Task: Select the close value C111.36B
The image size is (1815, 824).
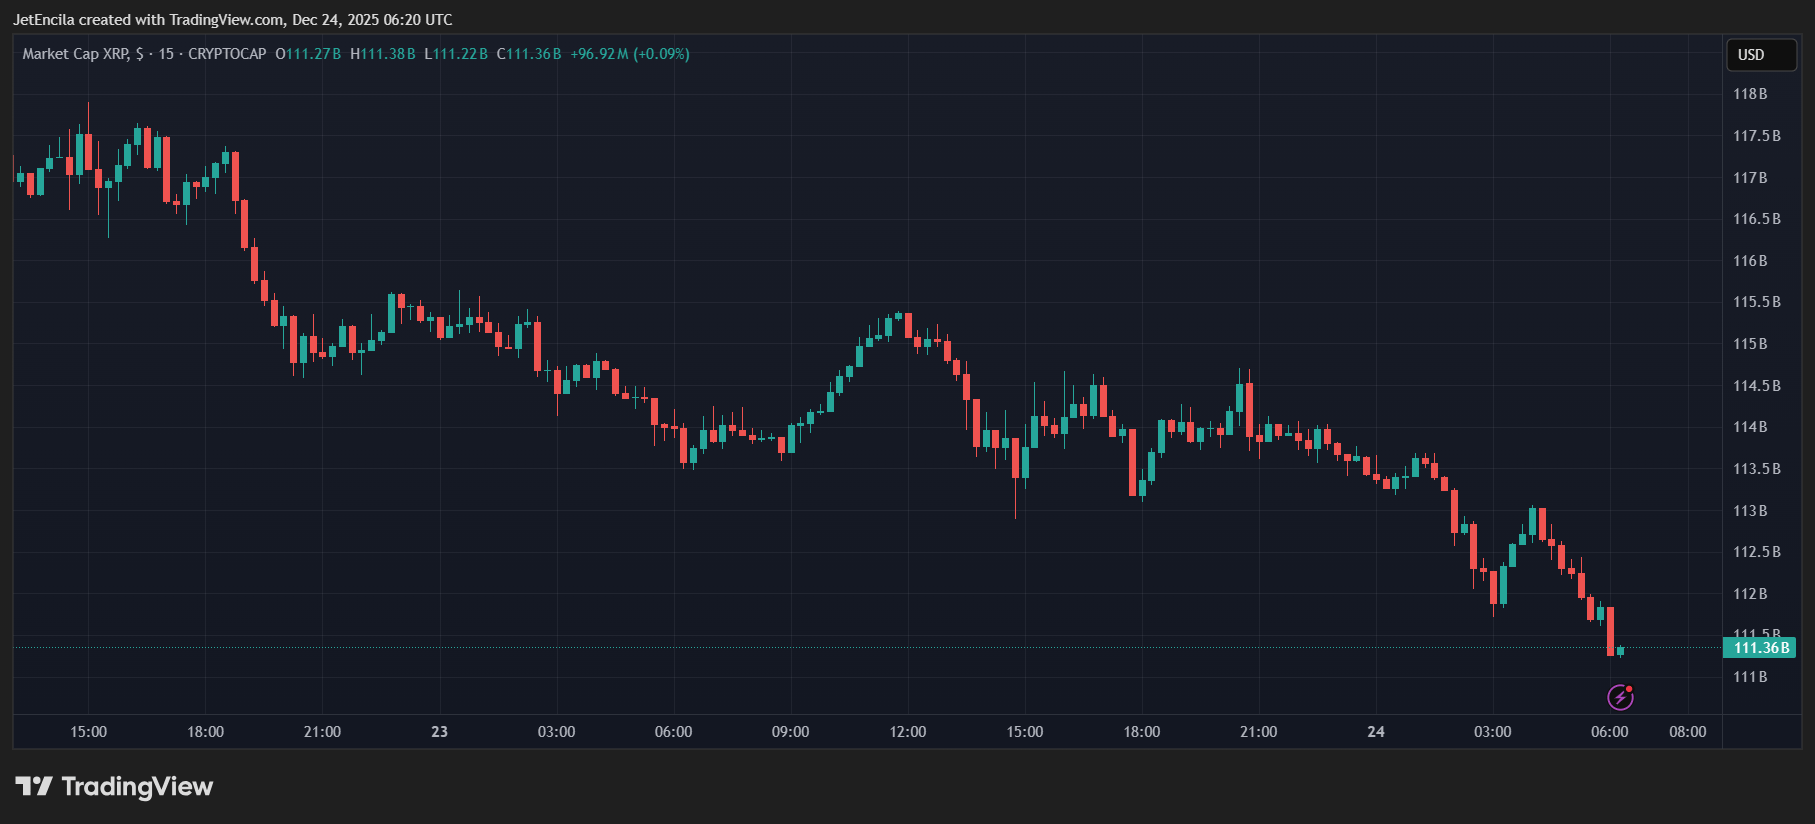Action: [529, 54]
